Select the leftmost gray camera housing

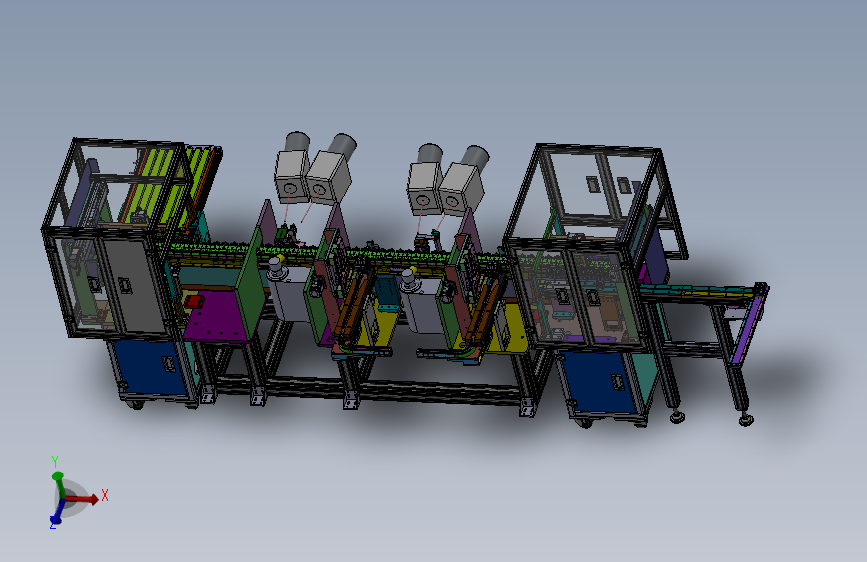(291, 175)
